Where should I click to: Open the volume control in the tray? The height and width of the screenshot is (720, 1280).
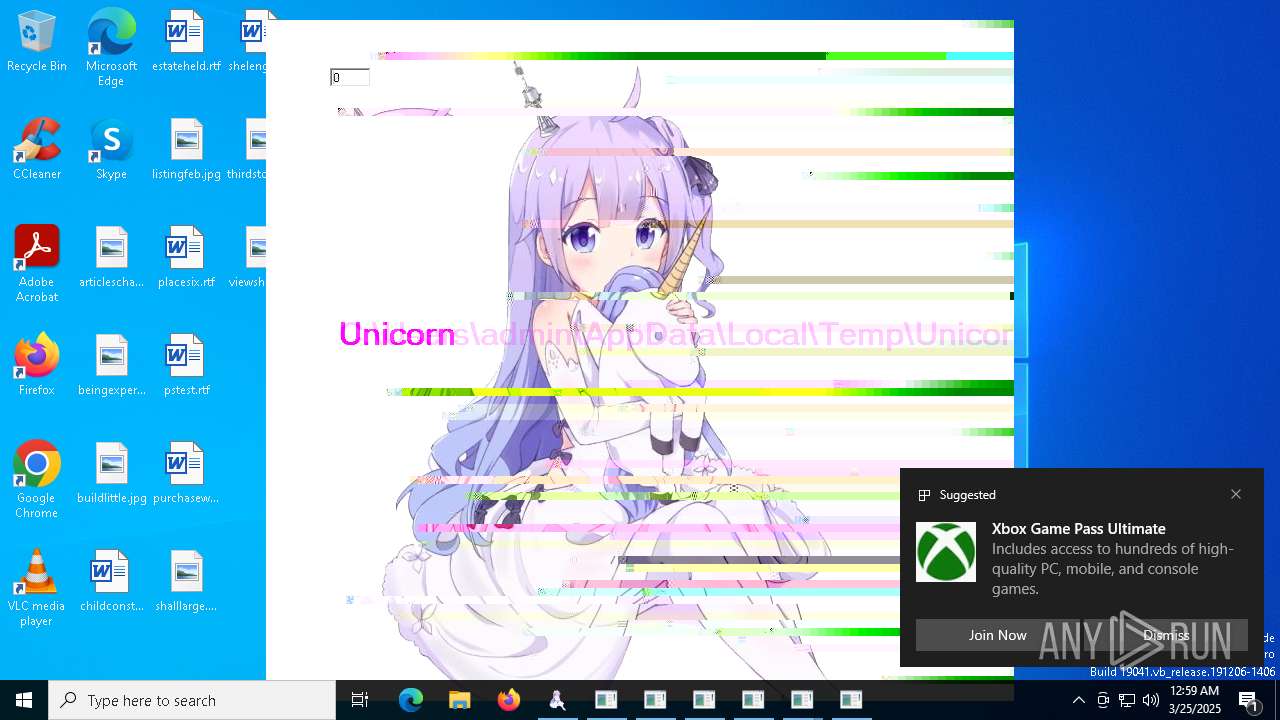[1151, 700]
